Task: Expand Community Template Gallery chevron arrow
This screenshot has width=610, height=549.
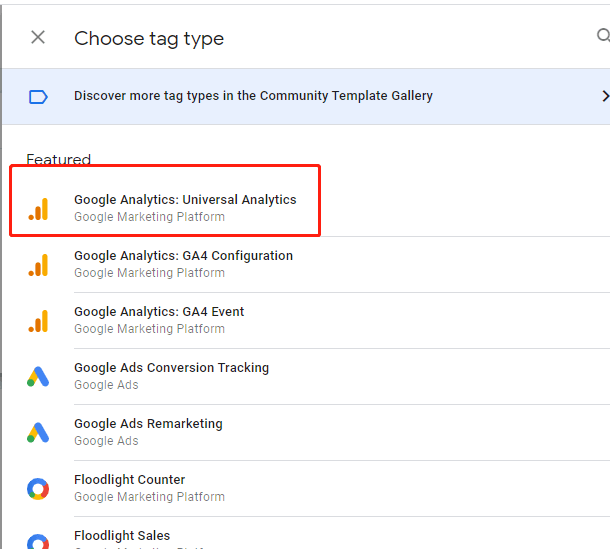Action: [605, 96]
